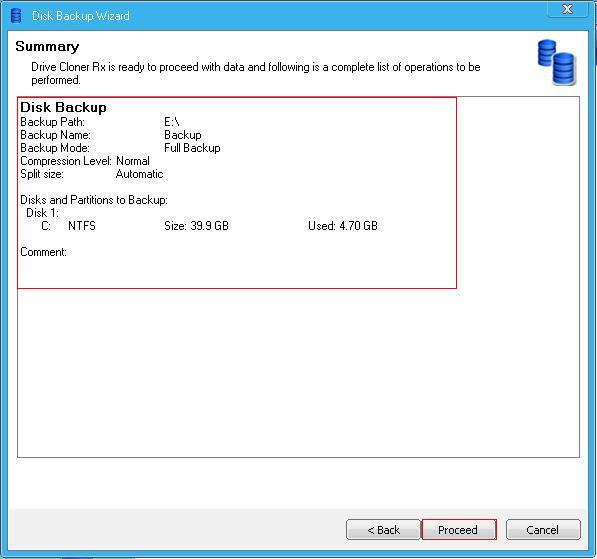Click the 'Backup Path:' label

click(53, 122)
